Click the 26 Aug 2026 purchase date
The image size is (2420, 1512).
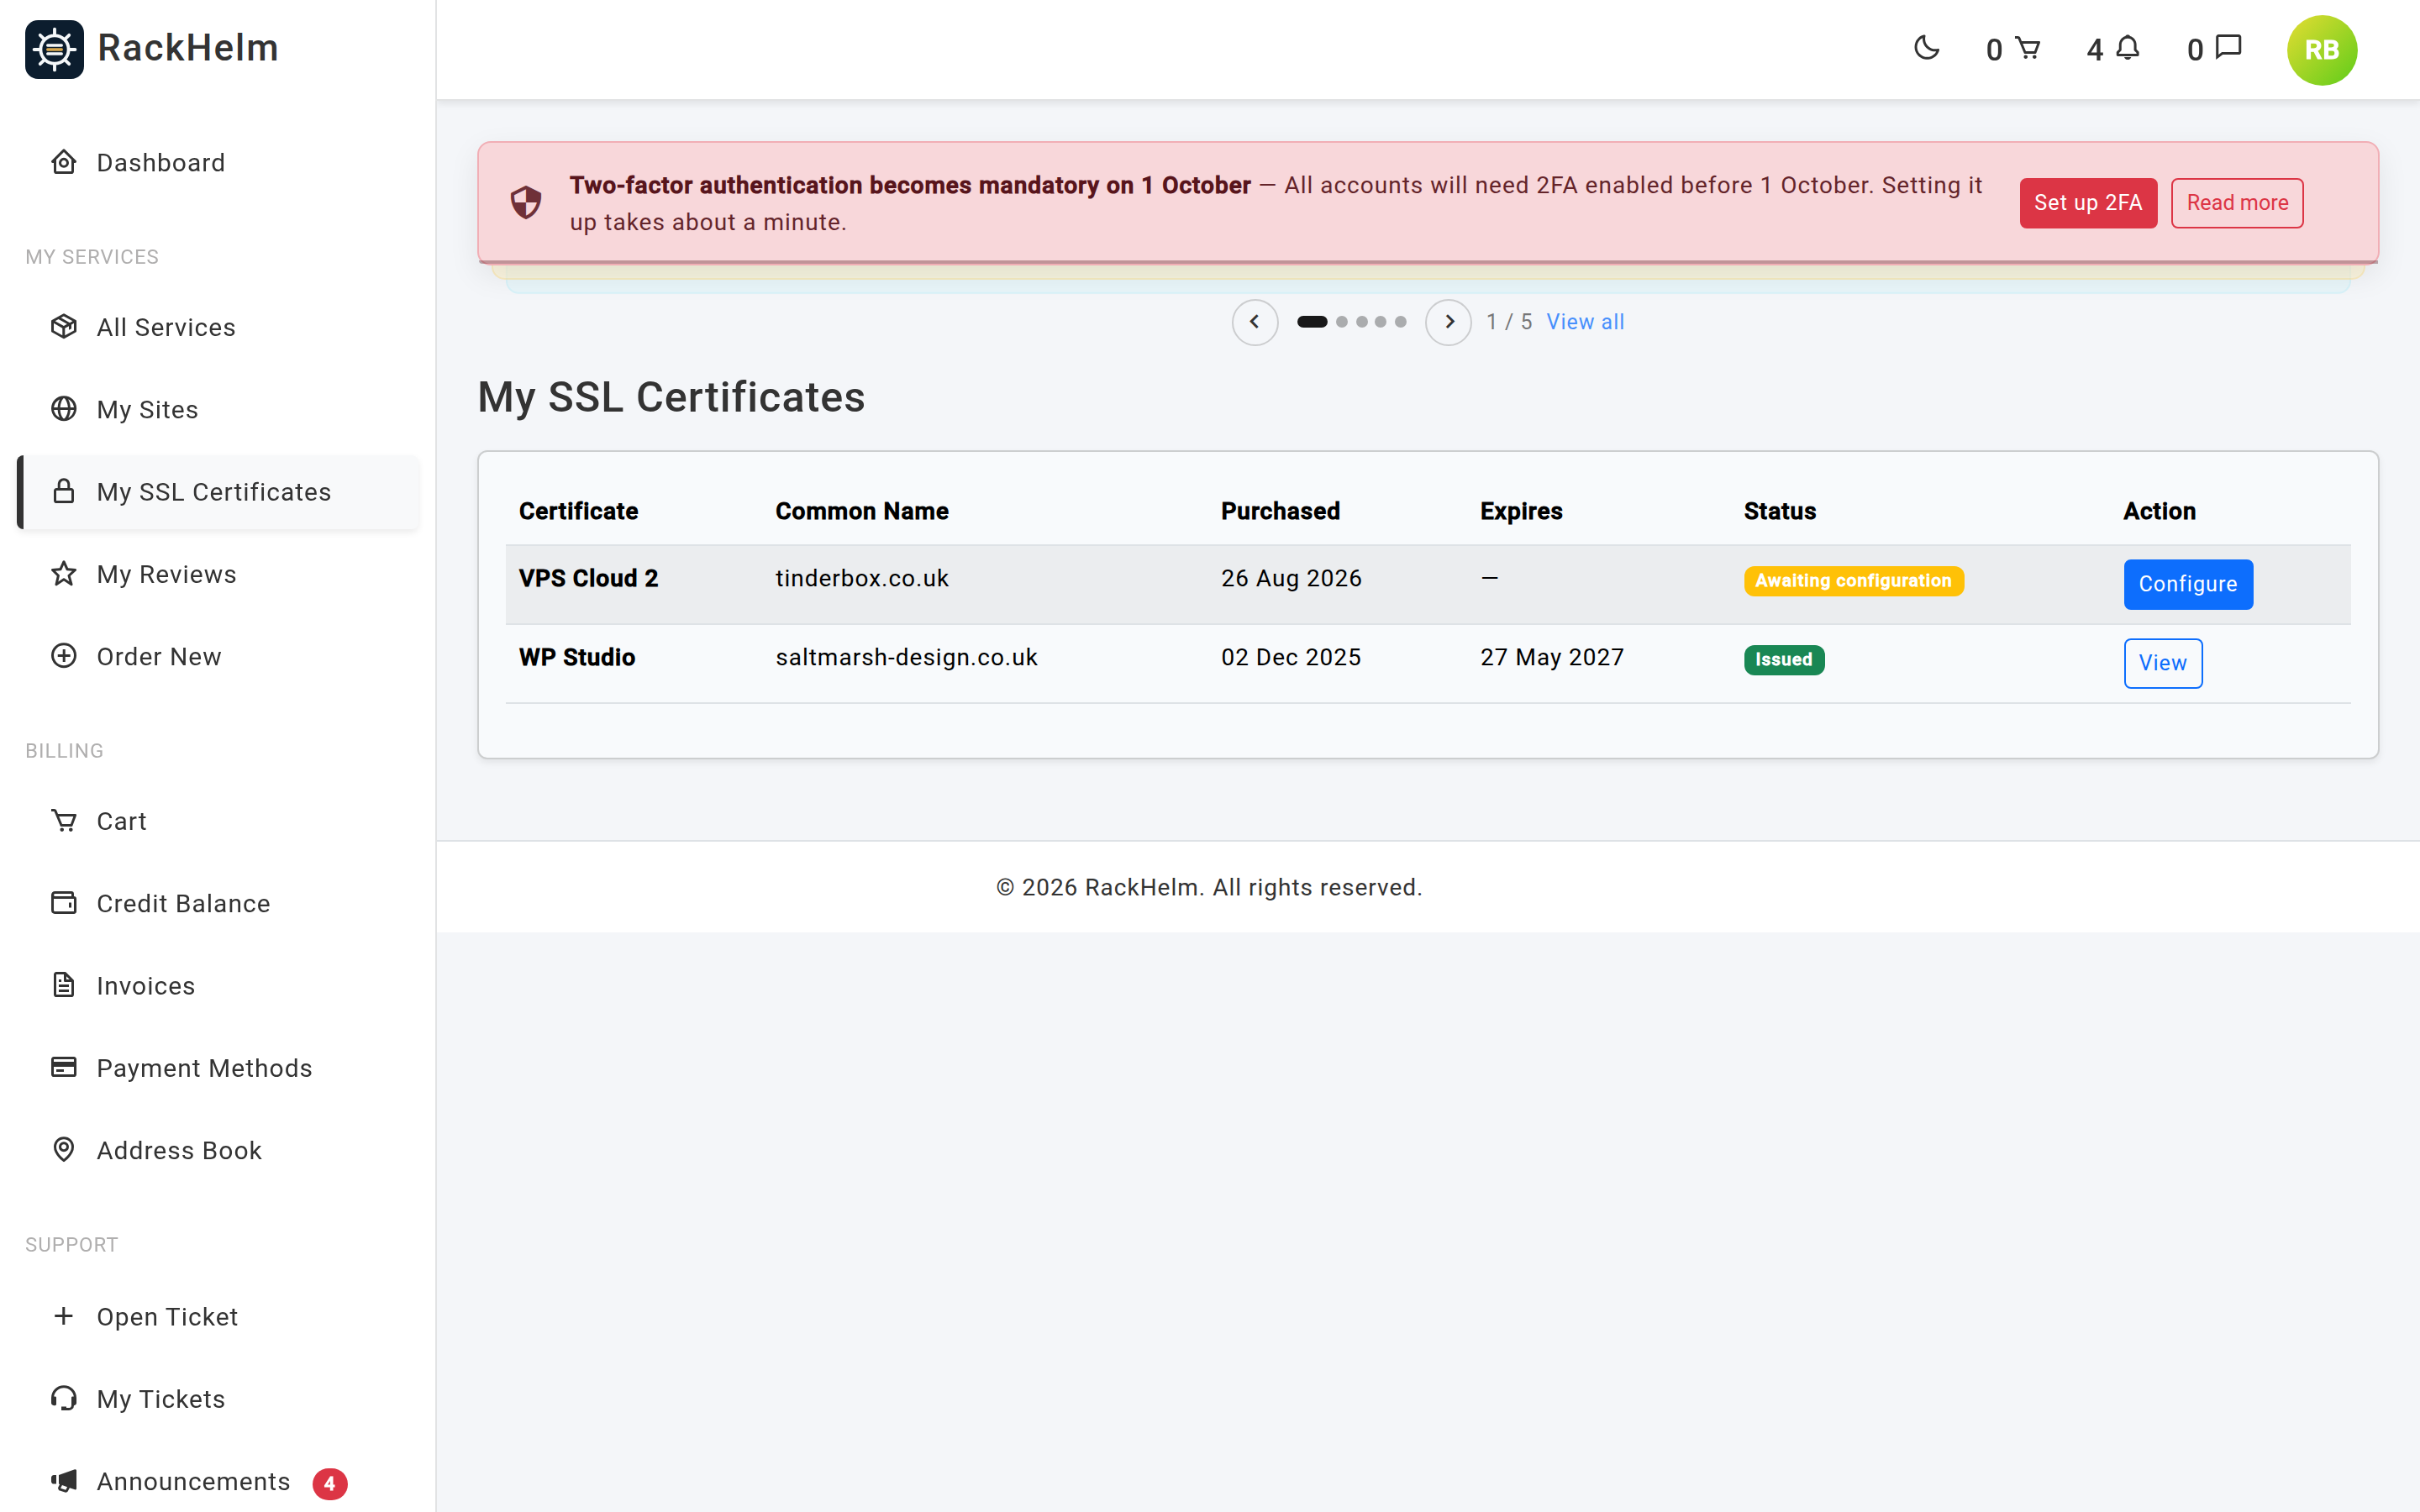pyautogui.click(x=1291, y=578)
